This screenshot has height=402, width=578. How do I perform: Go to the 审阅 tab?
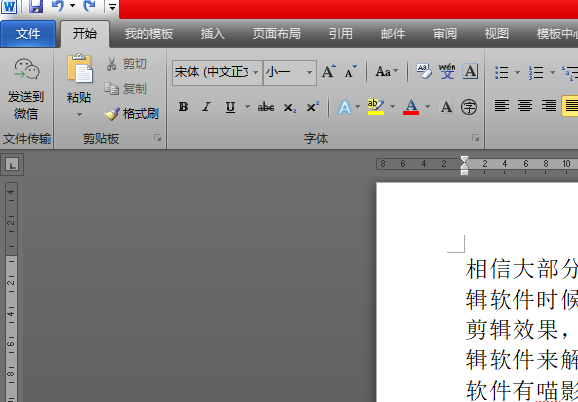coord(445,34)
